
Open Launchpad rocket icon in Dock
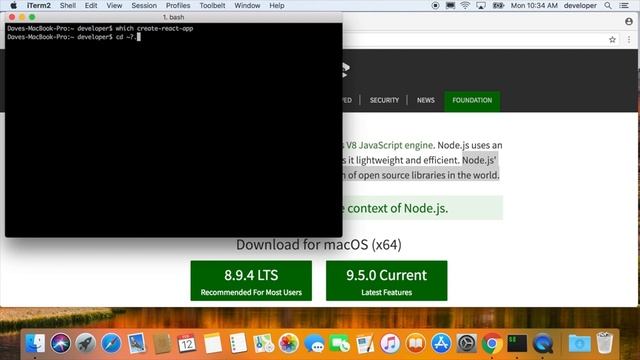click(x=86, y=343)
